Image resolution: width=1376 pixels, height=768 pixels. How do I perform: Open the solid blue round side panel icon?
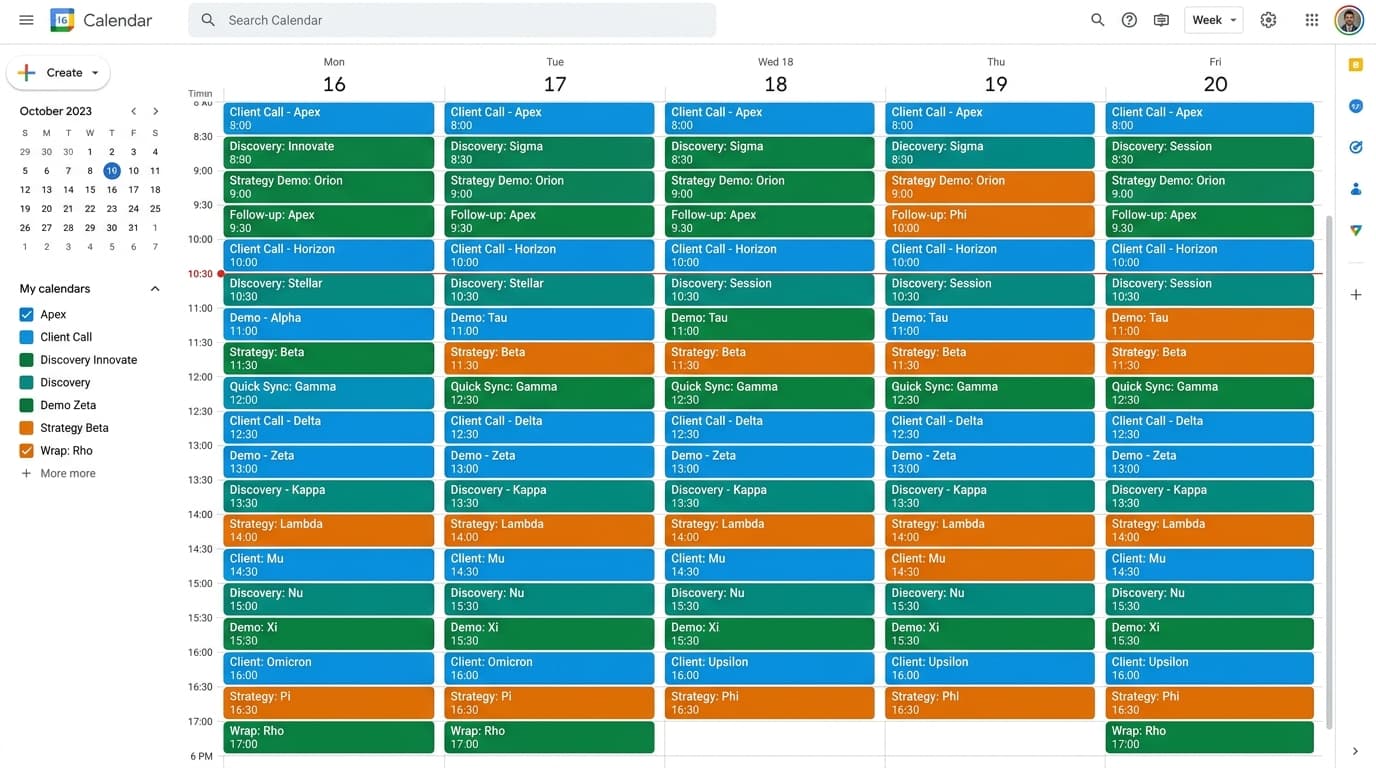point(1356,106)
